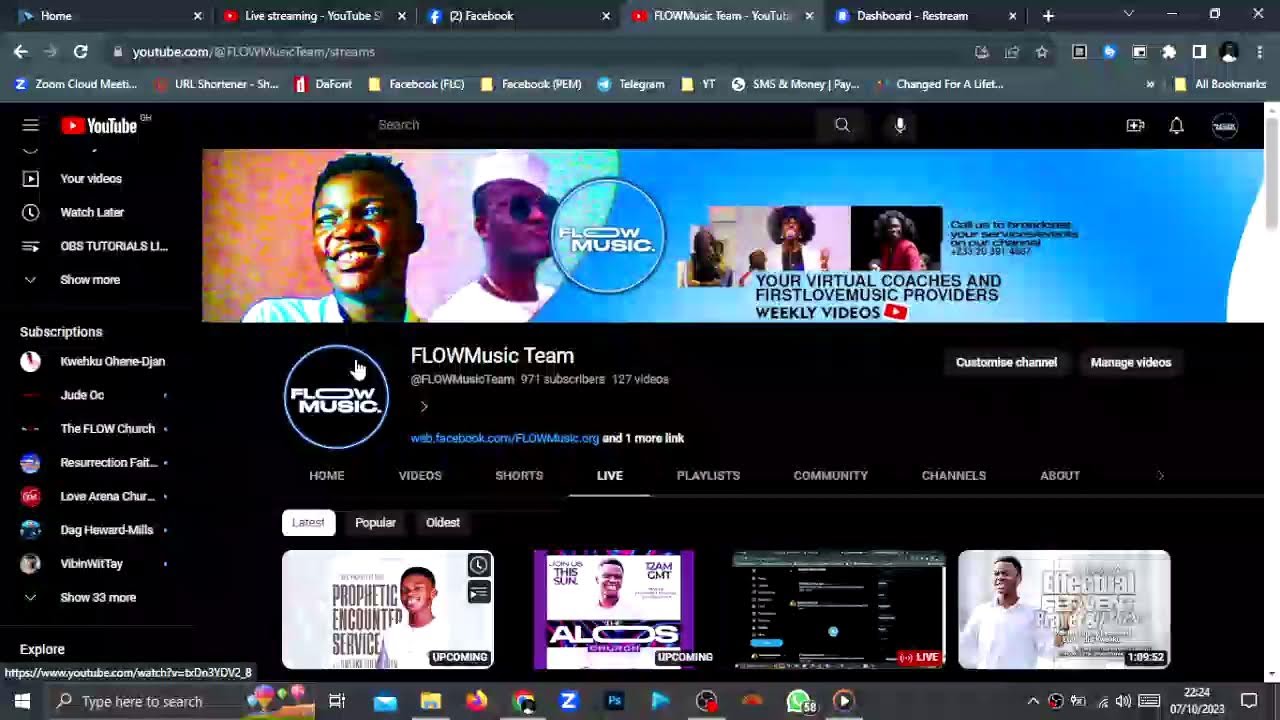Go back with browser back arrow
Viewport: 1280px width, 720px height.
click(21, 51)
